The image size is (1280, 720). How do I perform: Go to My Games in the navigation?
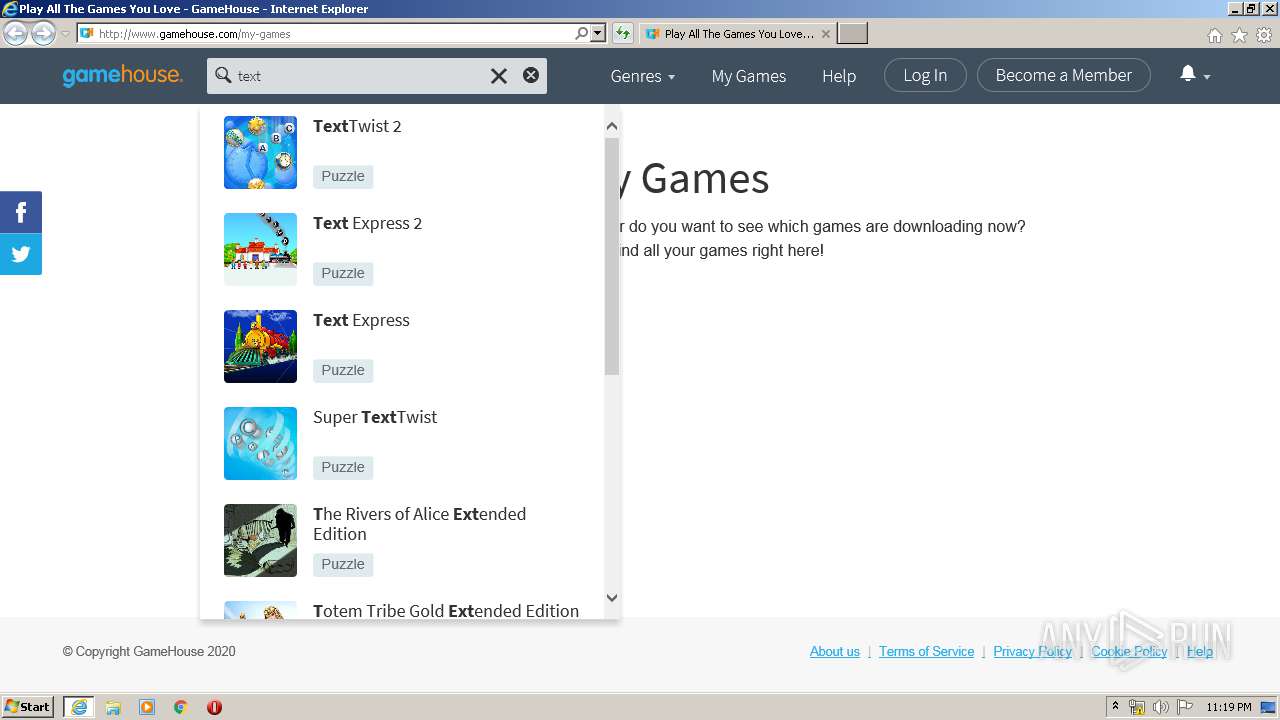748,76
